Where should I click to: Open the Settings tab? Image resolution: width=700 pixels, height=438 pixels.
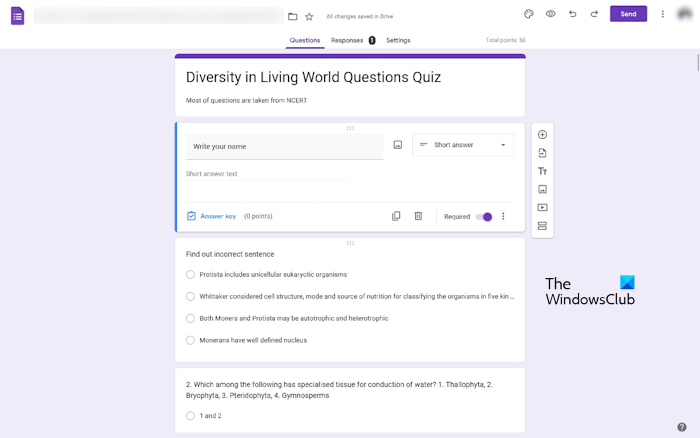tap(398, 40)
